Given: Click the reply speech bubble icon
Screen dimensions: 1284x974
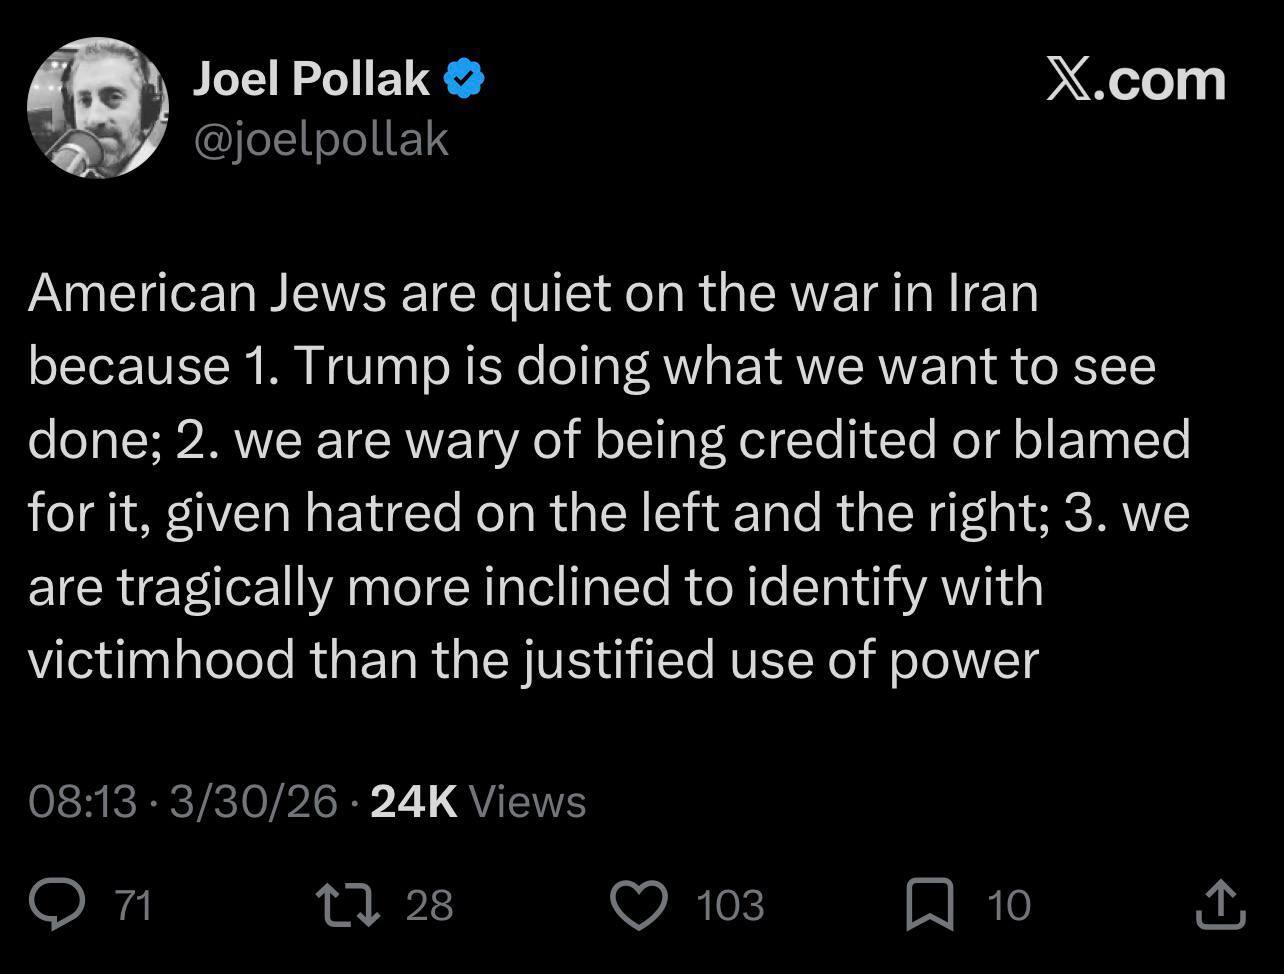Looking at the screenshot, I should pos(59,904).
